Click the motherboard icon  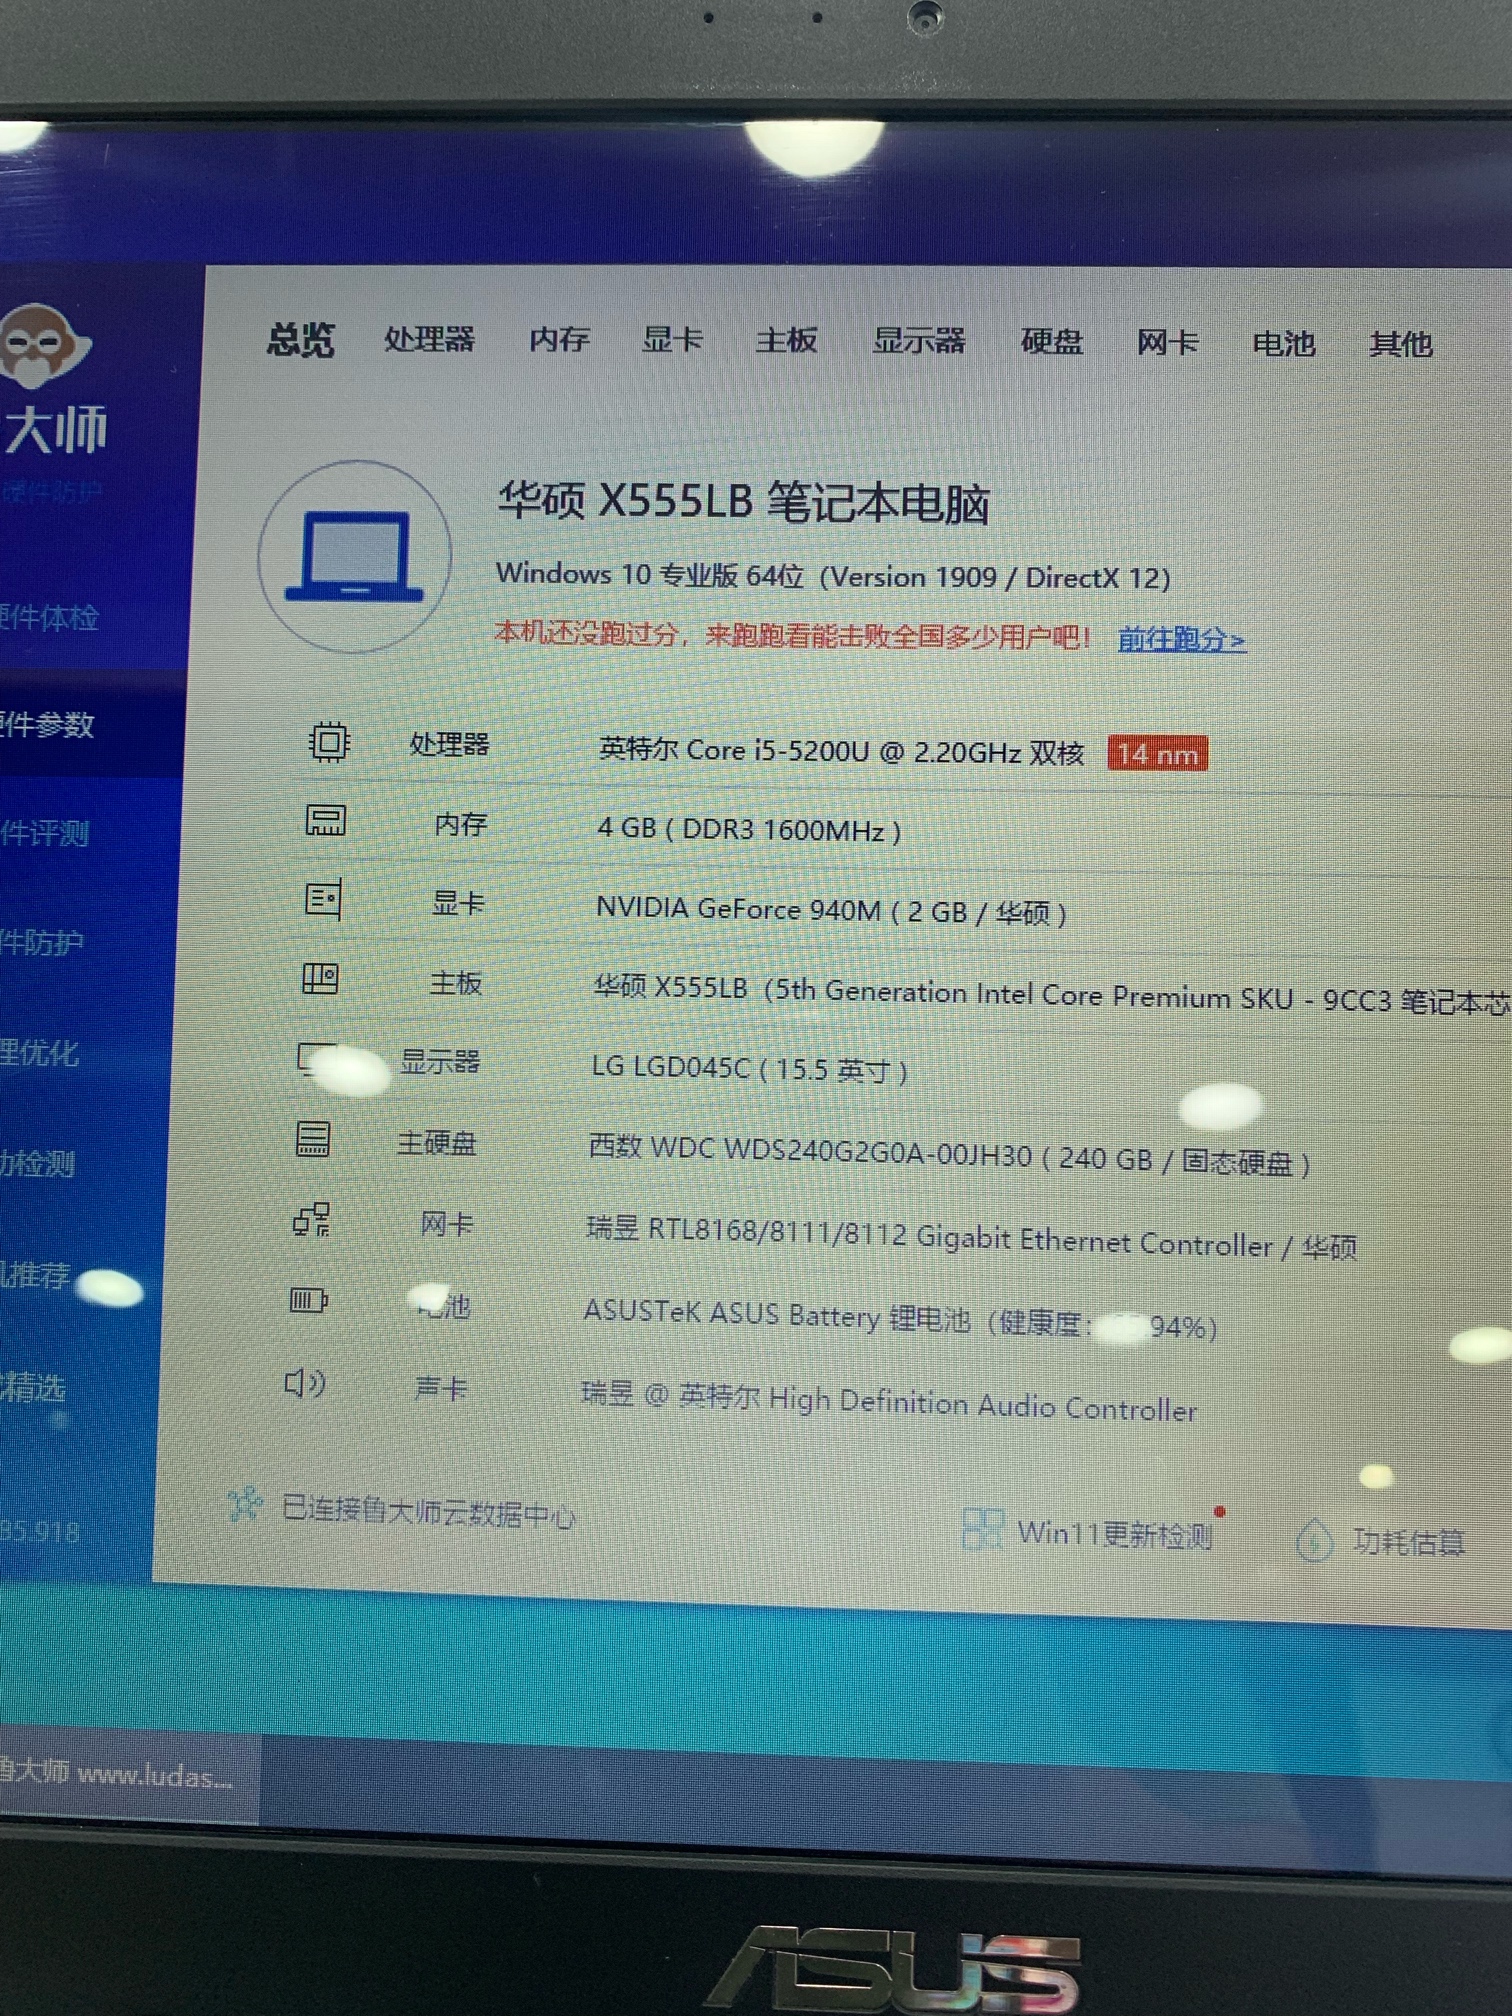[x=321, y=978]
